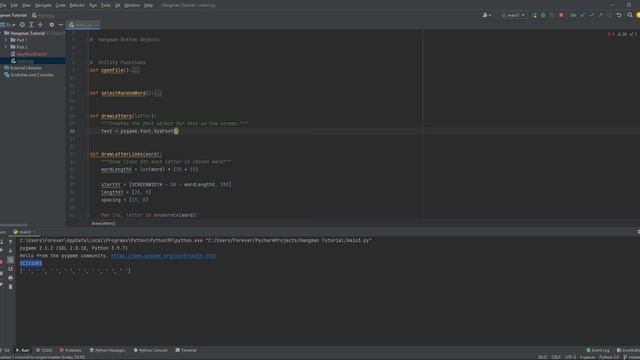
Task: Open the Tools menu
Action: click(x=106, y=5)
